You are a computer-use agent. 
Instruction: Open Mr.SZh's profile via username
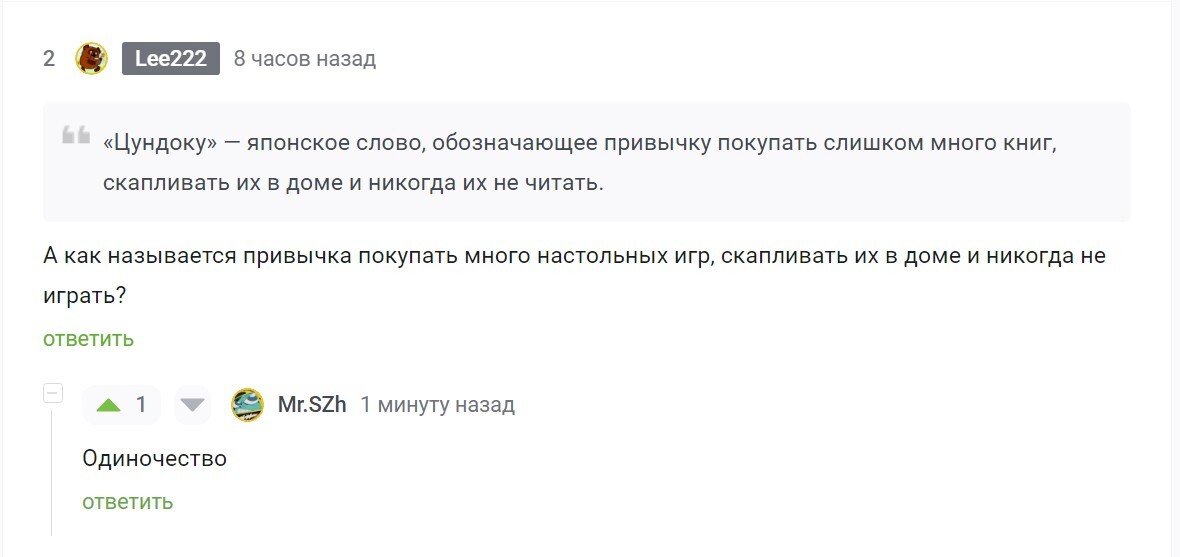click(x=312, y=405)
